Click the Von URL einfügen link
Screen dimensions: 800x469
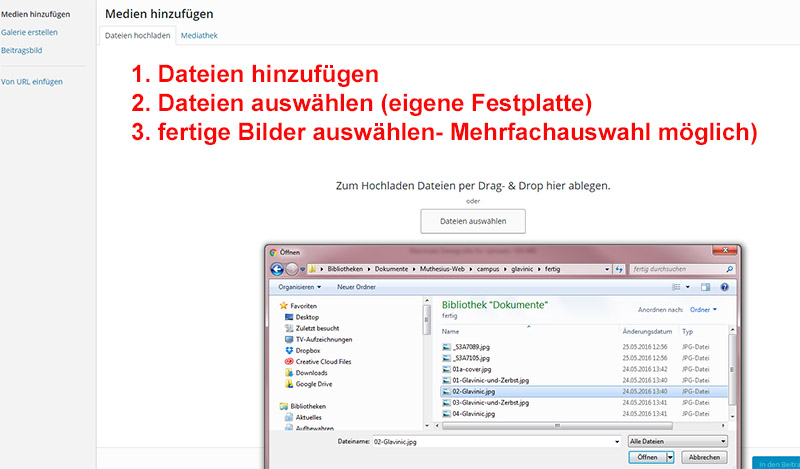point(32,82)
